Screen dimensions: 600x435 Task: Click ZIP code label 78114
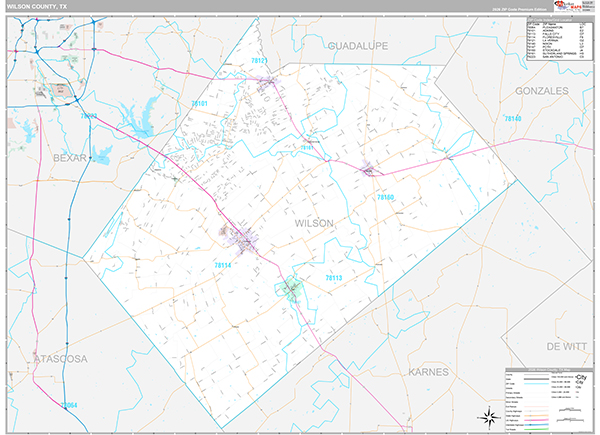[223, 265]
